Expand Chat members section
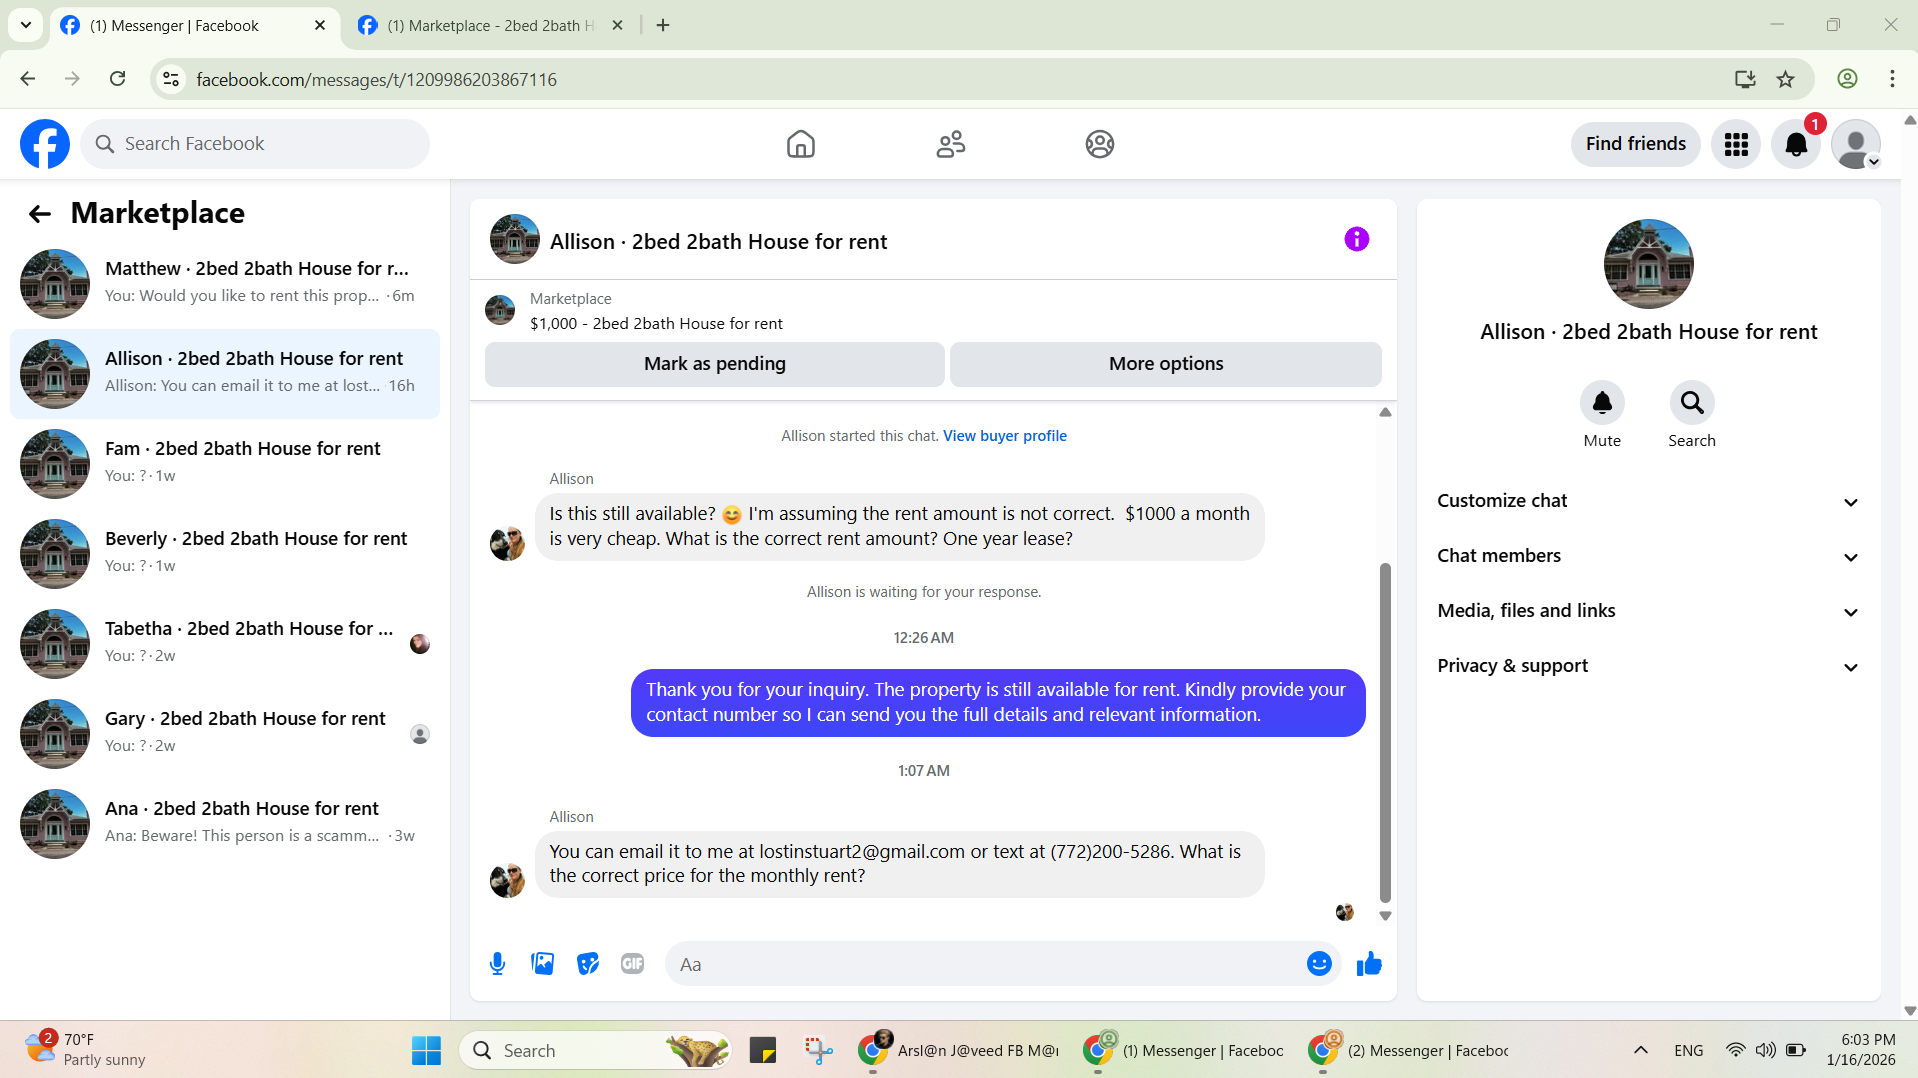Image resolution: width=1918 pixels, height=1078 pixels. coord(1648,556)
